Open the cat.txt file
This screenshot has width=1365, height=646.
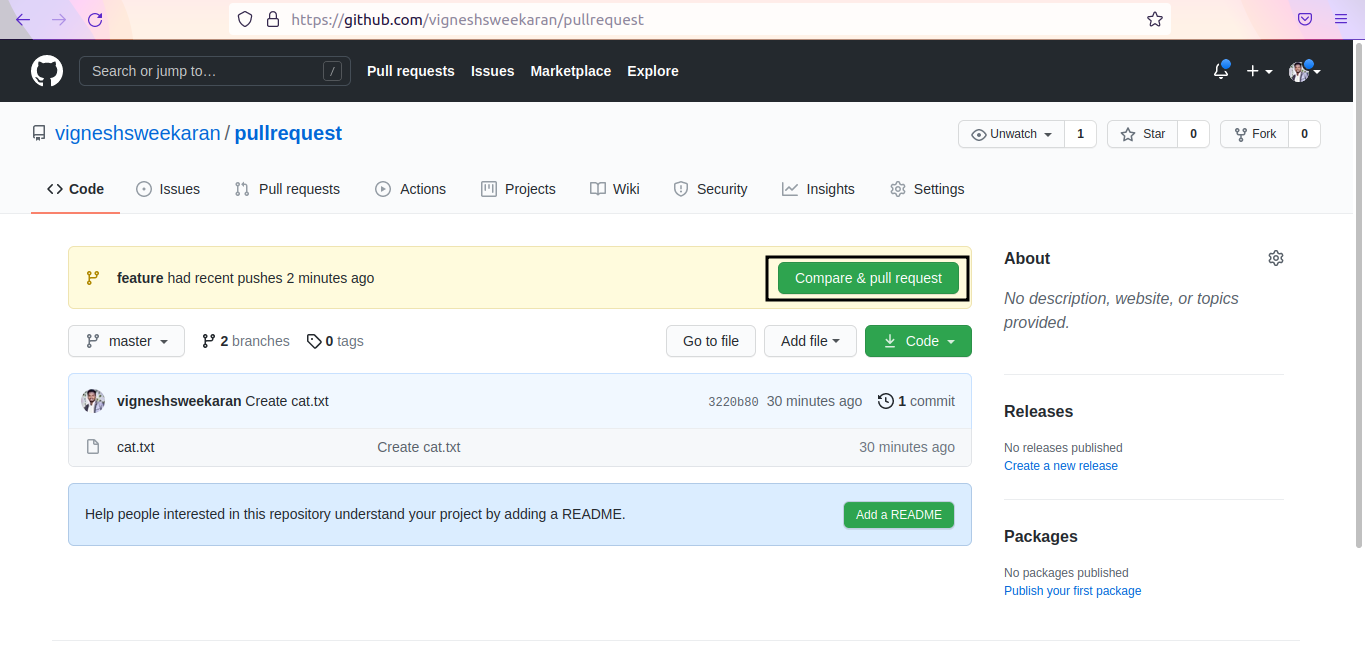(x=136, y=447)
